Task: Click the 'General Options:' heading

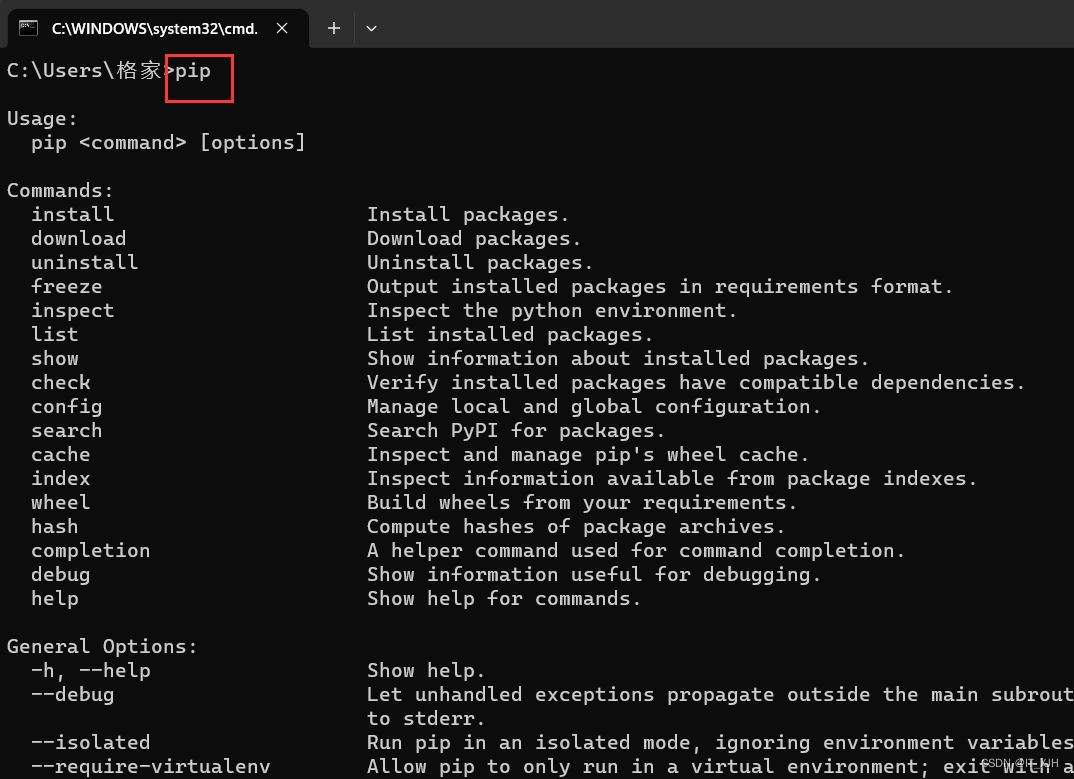Action: 102,646
